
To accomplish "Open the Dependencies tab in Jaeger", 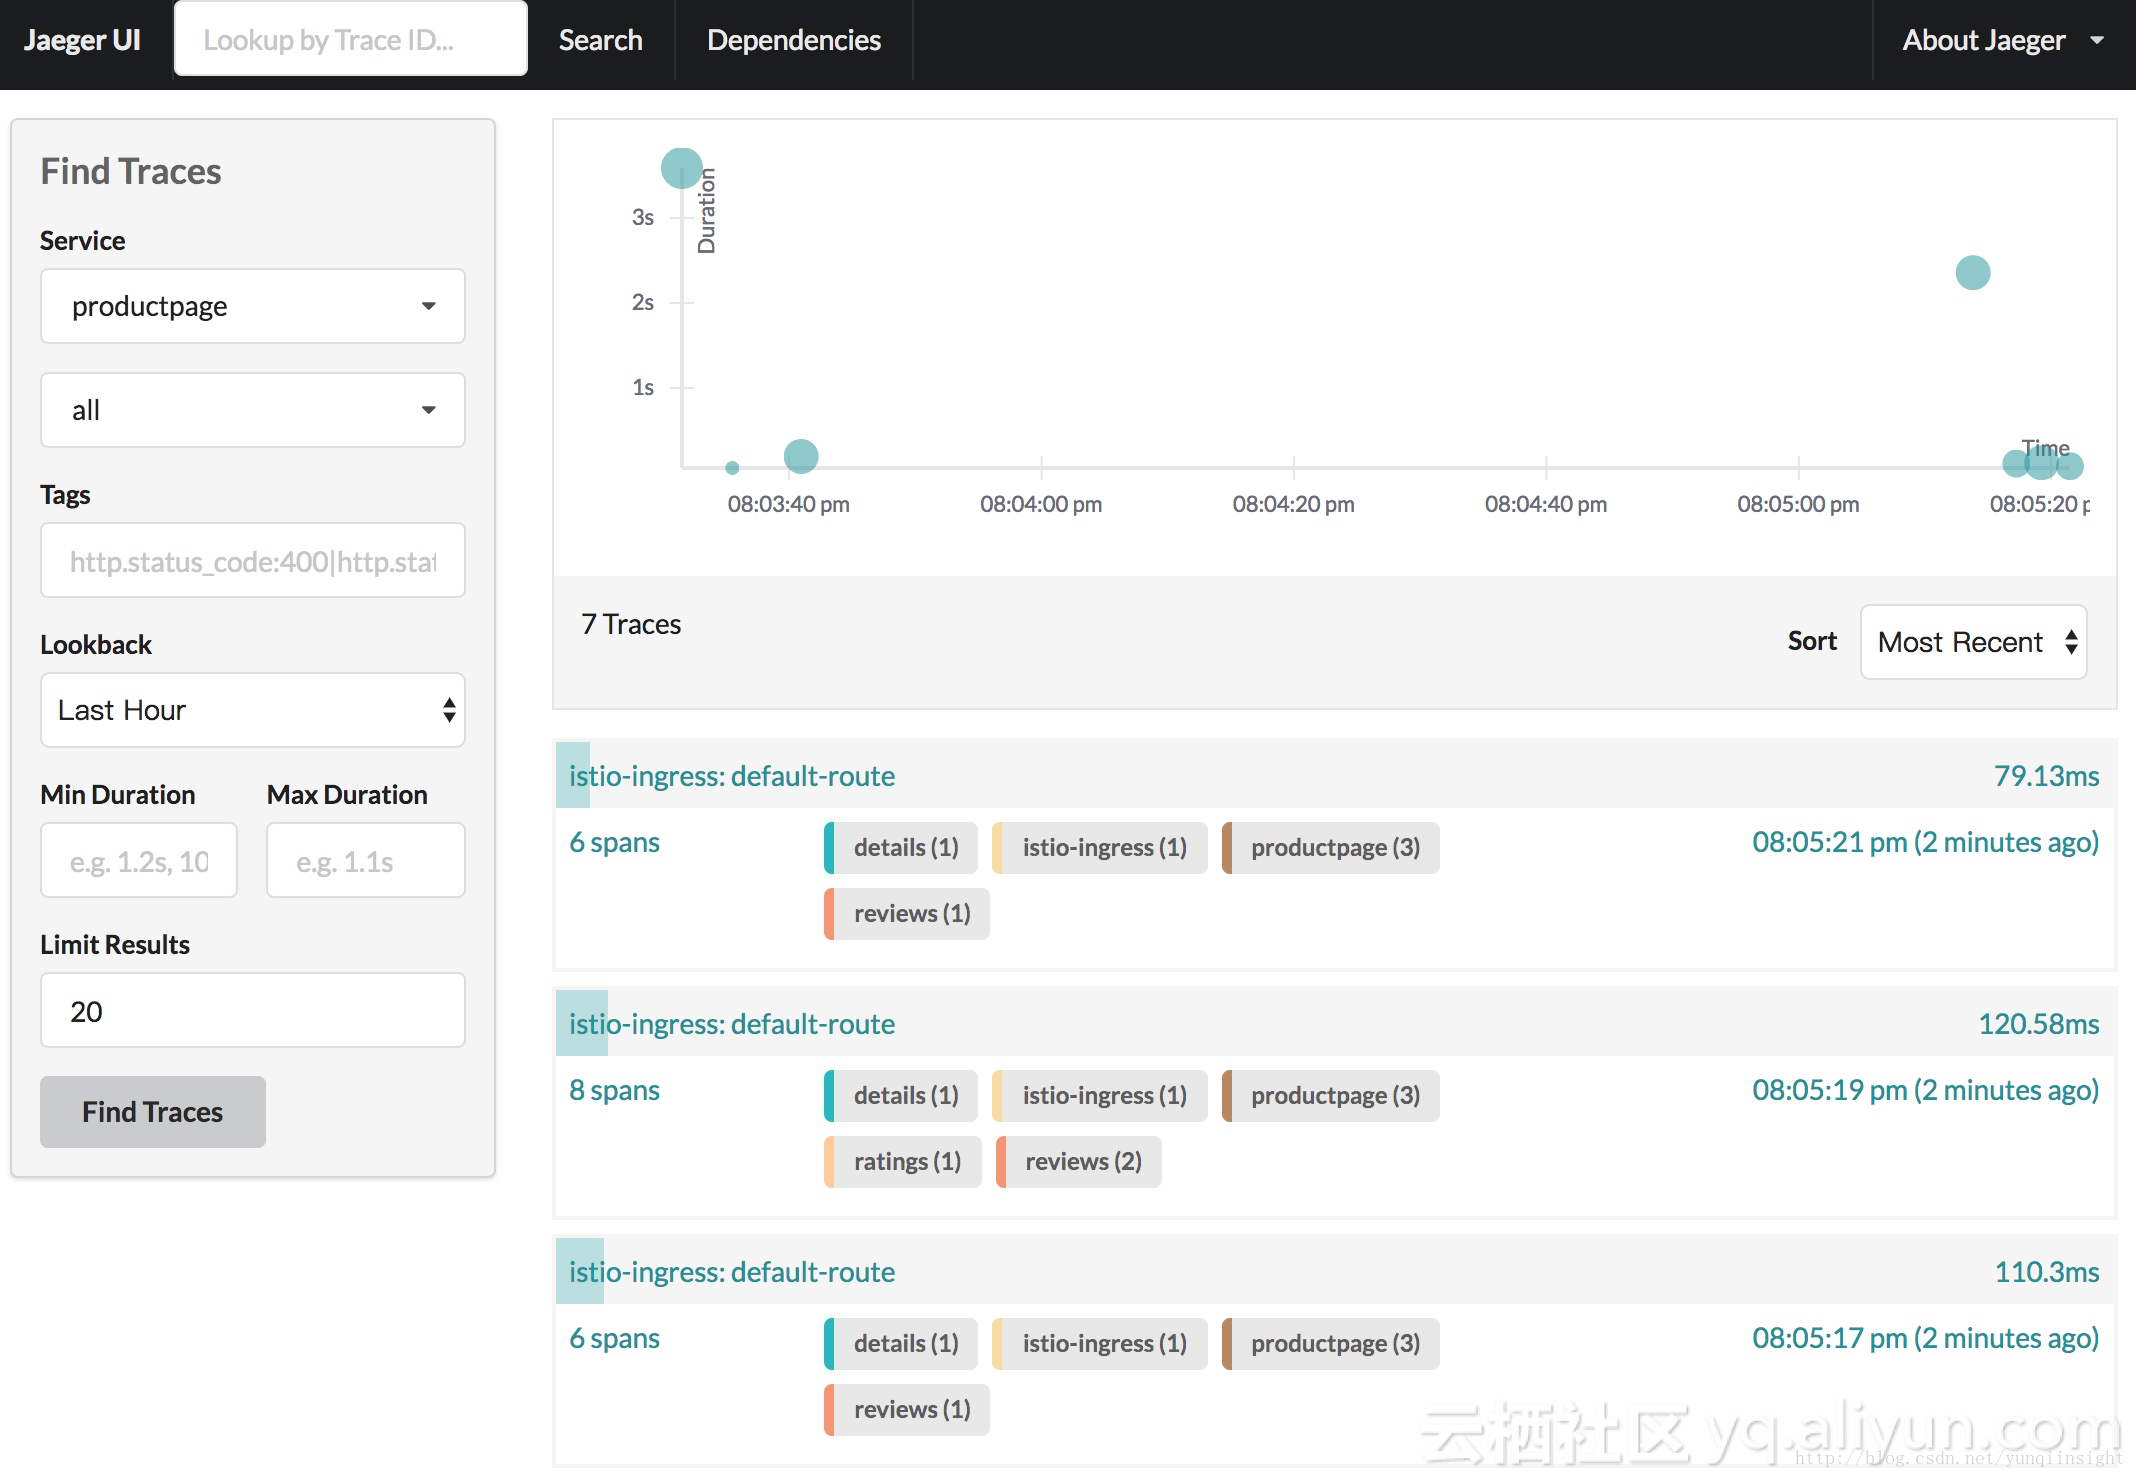I will (x=794, y=41).
